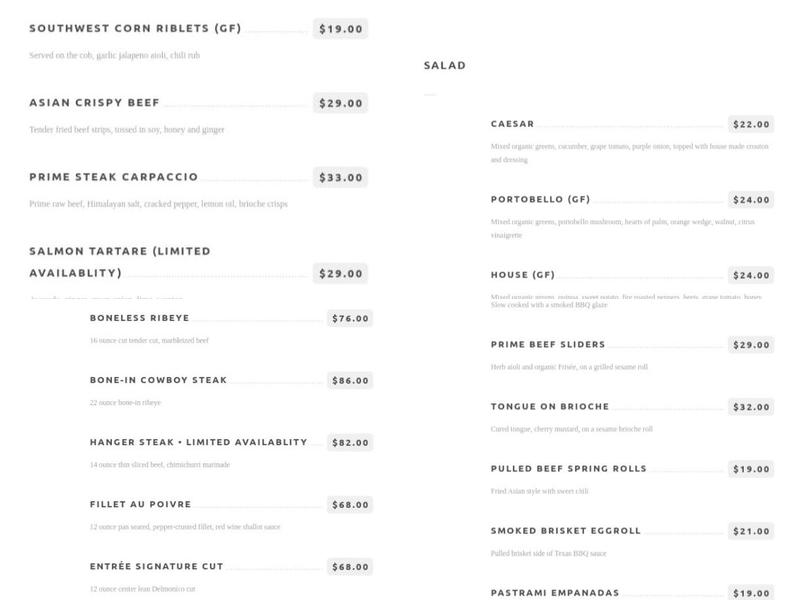
Task: Click the Entrée Signature Cut title
Action: click(156, 567)
